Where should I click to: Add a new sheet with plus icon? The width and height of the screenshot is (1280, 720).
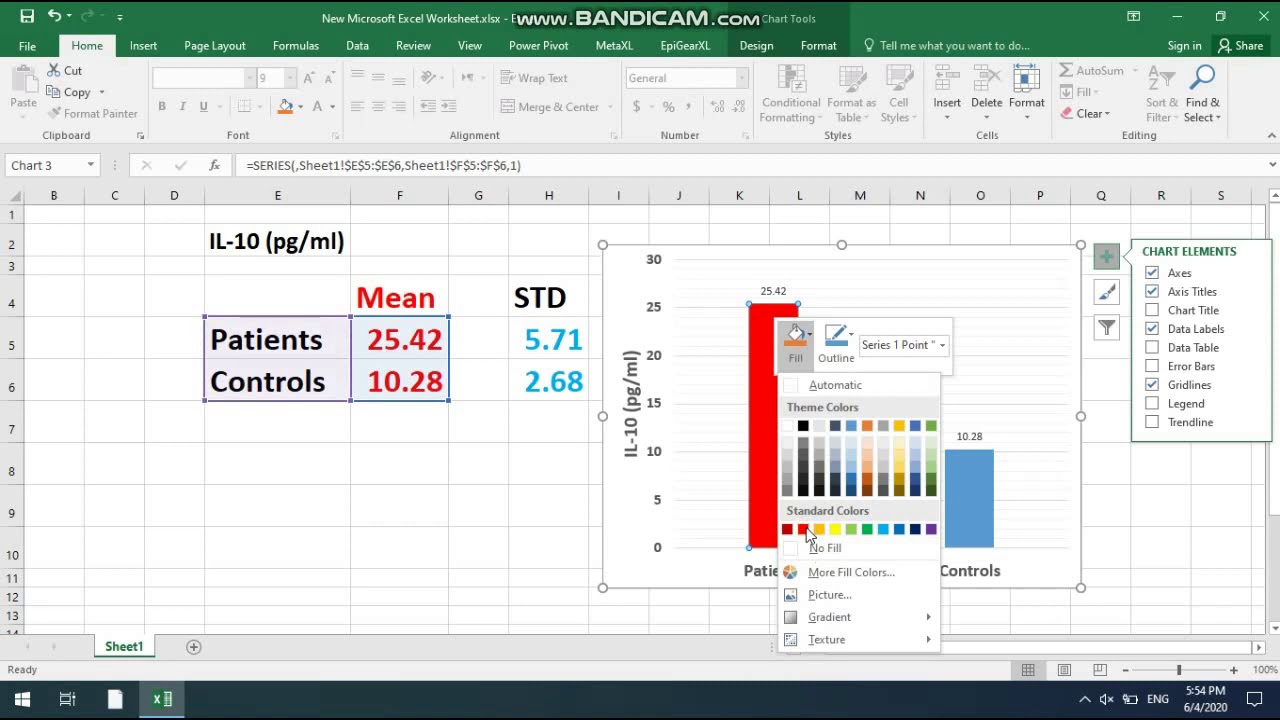point(194,647)
